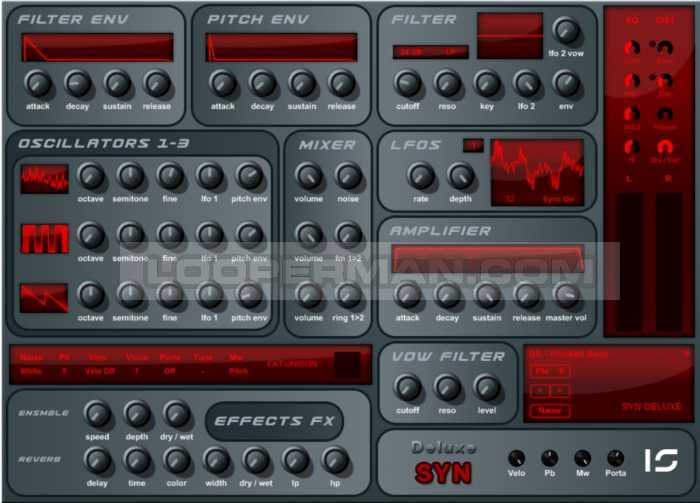Adjust the lfo 2 vow knob
The image size is (700, 503).
pos(566,30)
